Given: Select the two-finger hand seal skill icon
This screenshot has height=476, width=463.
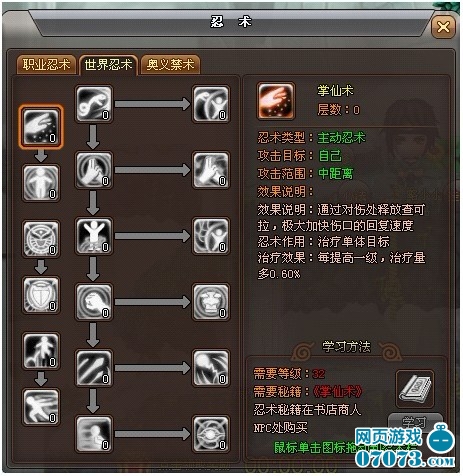Looking at the screenshot, I should click(94, 170).
